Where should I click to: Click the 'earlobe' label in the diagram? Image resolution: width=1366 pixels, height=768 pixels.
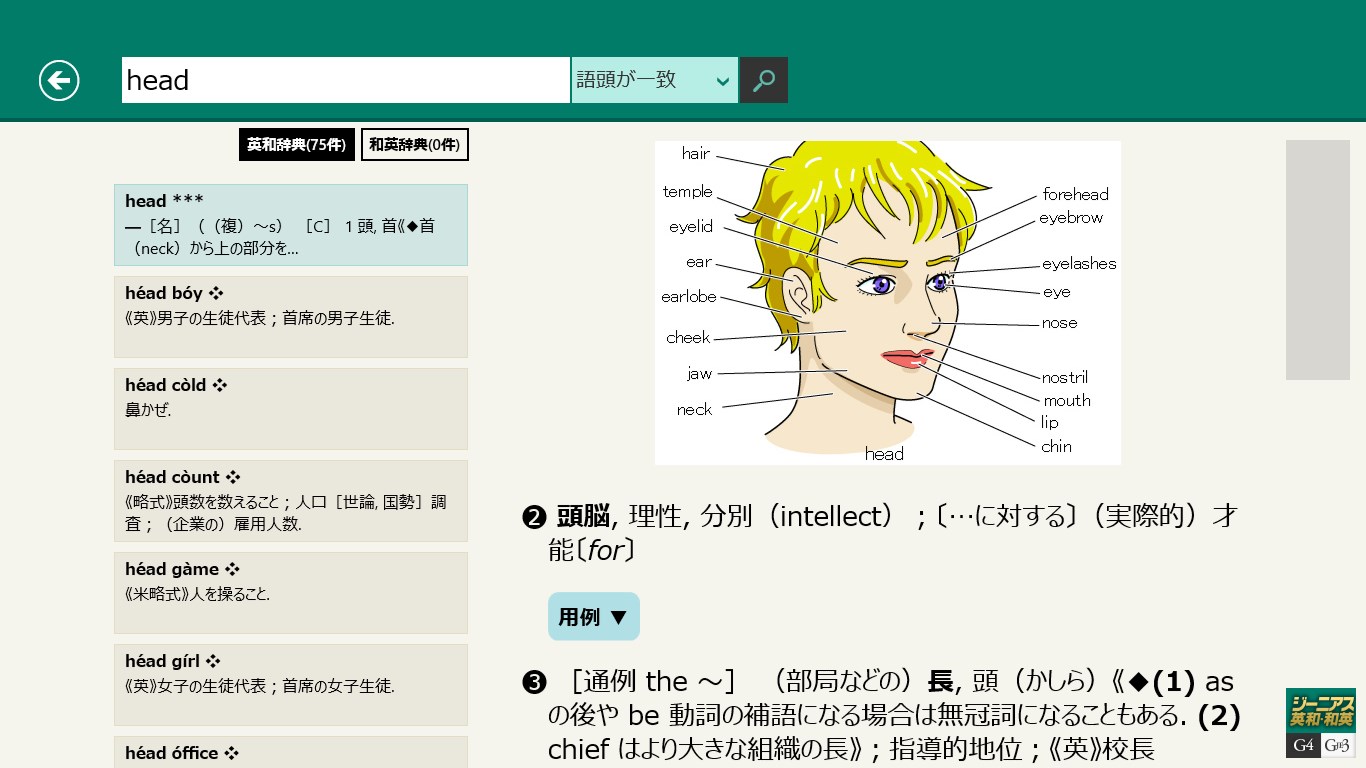click(689, 297)
